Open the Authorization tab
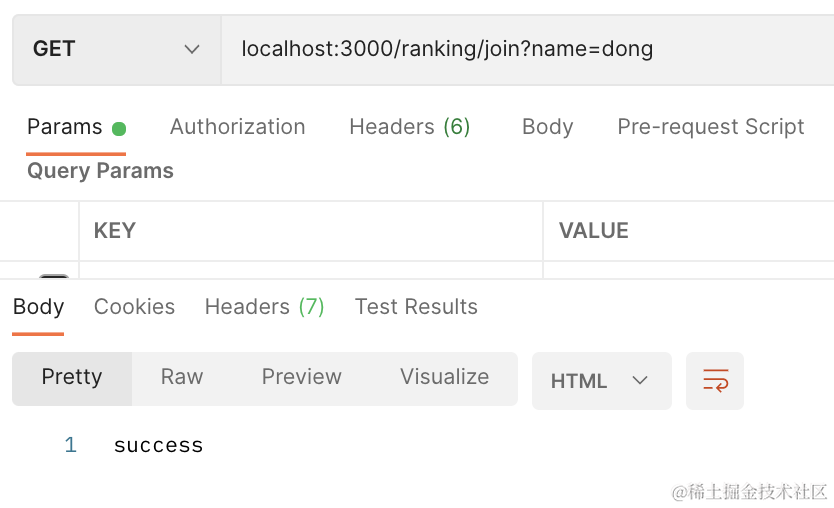This screenshot has height=508, width=834. pos(237,127)
